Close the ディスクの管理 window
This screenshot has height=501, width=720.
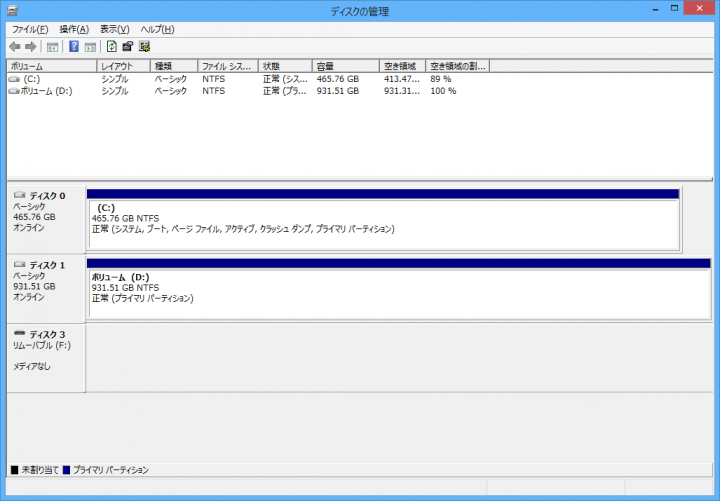click(x=699, y=8)
